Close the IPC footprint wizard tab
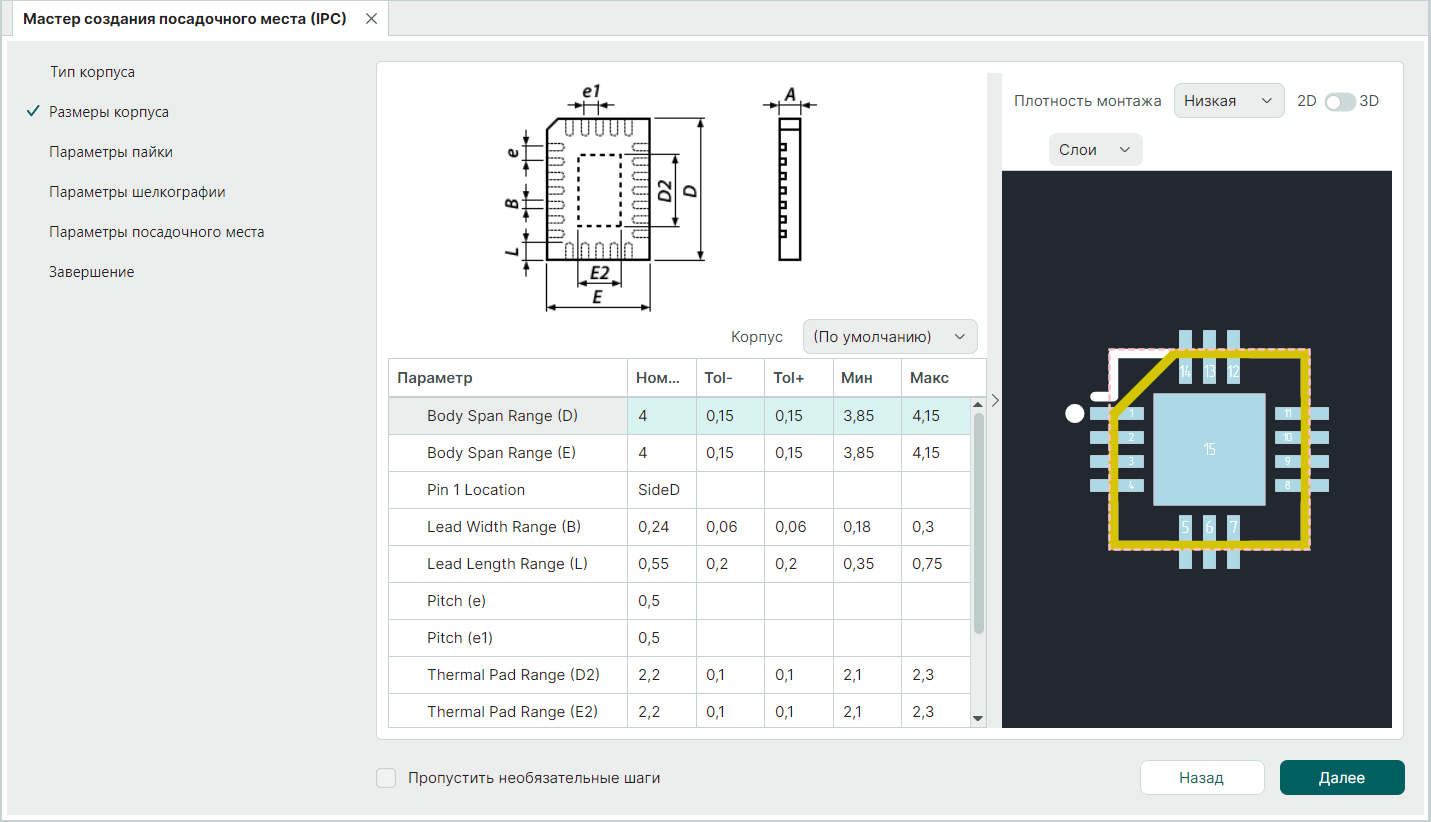1431x822 pixels. click(371, 19)
